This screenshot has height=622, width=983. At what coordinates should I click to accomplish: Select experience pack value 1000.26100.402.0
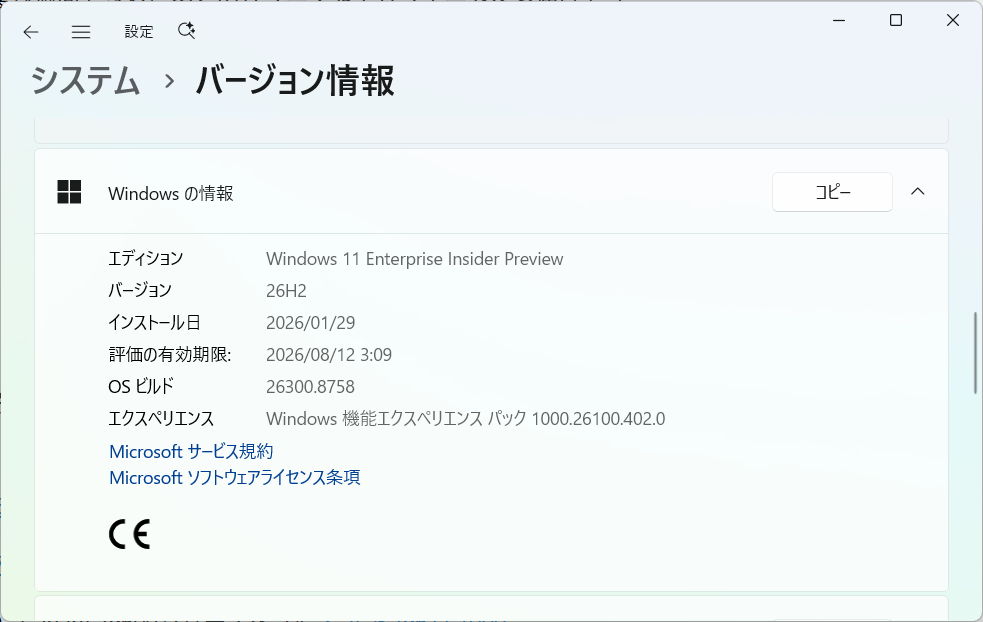[598, 419]
